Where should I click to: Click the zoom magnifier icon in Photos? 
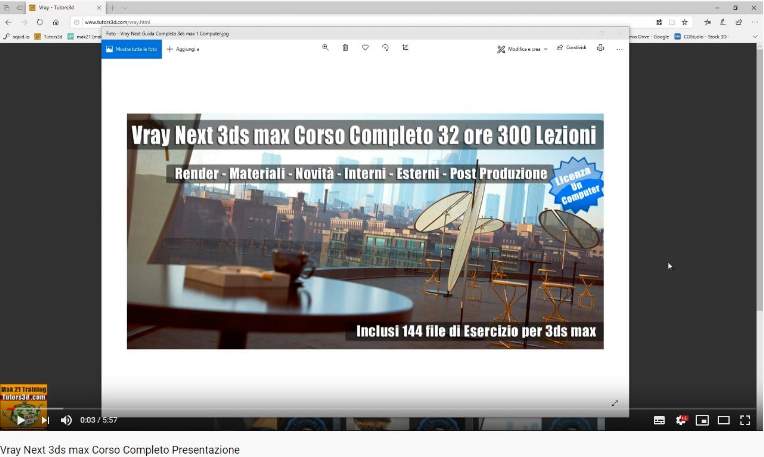(x=325, y=48)
